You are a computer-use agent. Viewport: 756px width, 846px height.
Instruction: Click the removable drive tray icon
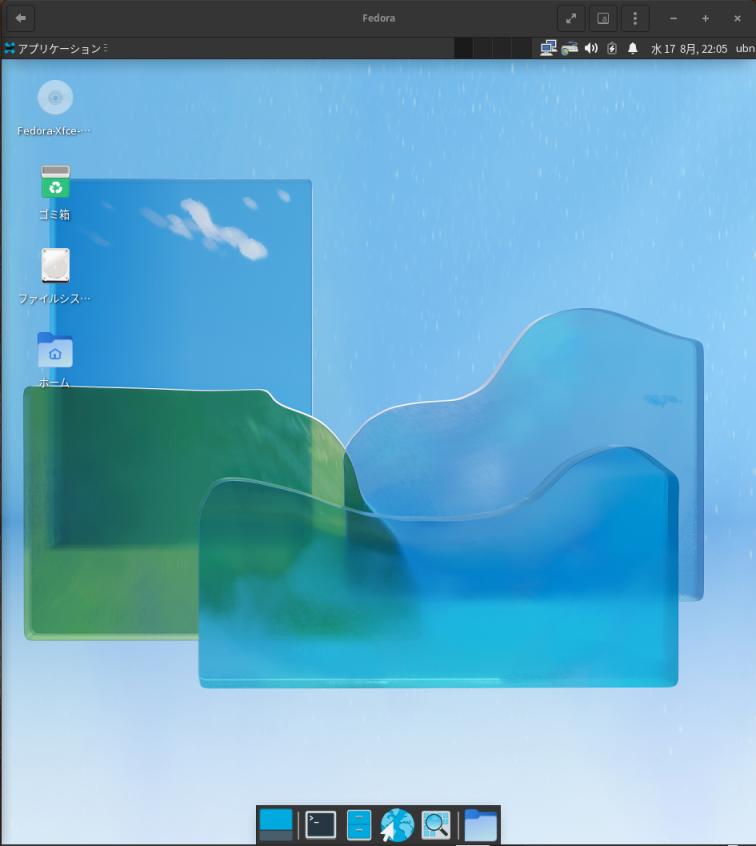click(x=569, y=49)
